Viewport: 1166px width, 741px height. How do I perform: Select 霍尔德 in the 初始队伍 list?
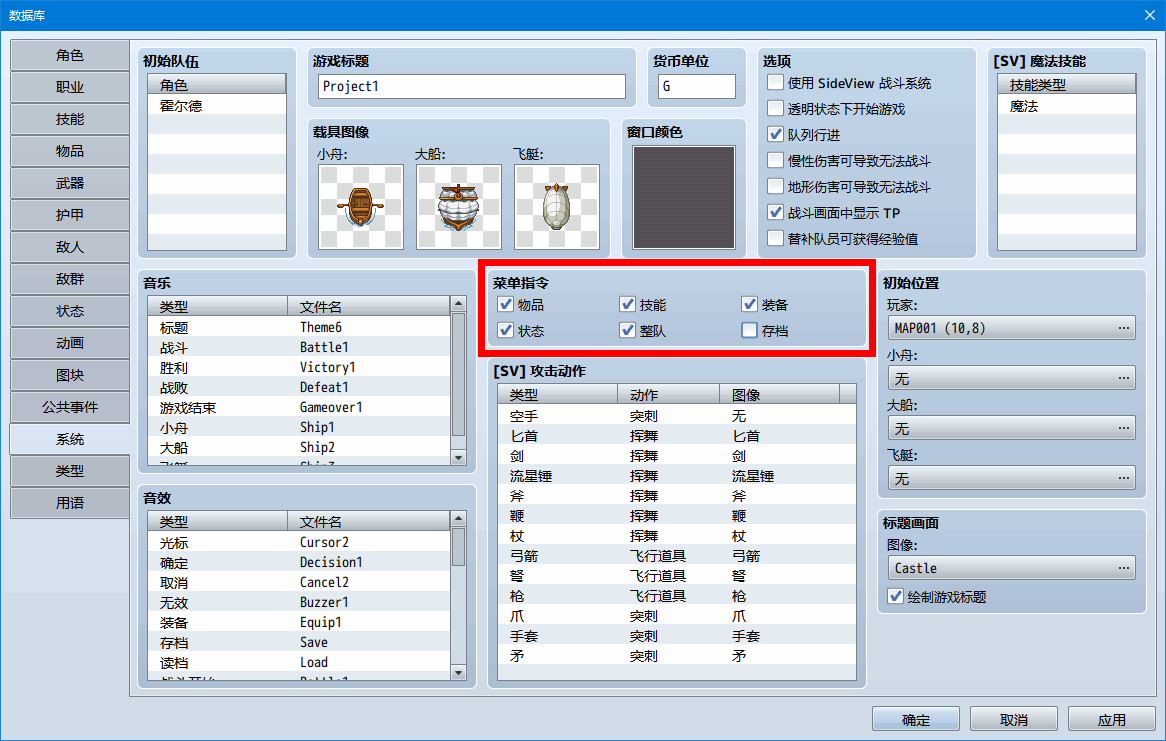tap(217, 106)
